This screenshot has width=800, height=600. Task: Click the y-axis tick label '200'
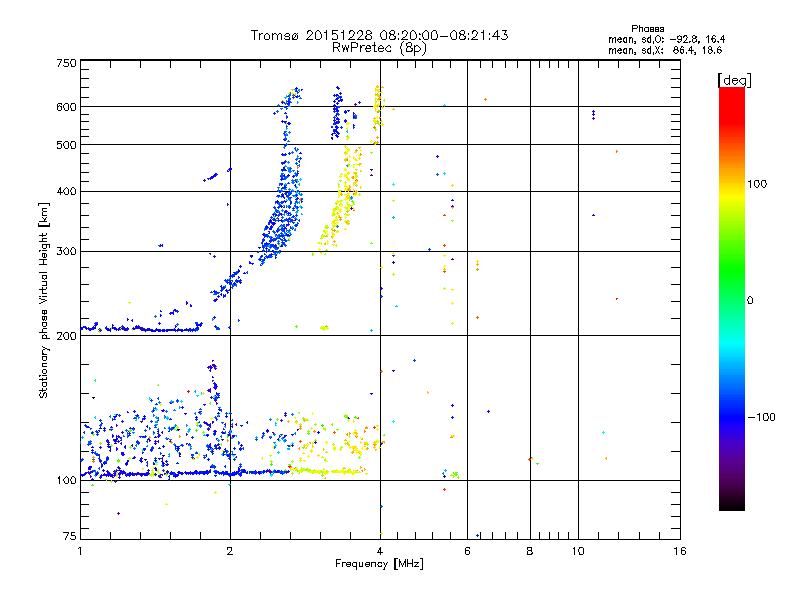click(66, 336)
